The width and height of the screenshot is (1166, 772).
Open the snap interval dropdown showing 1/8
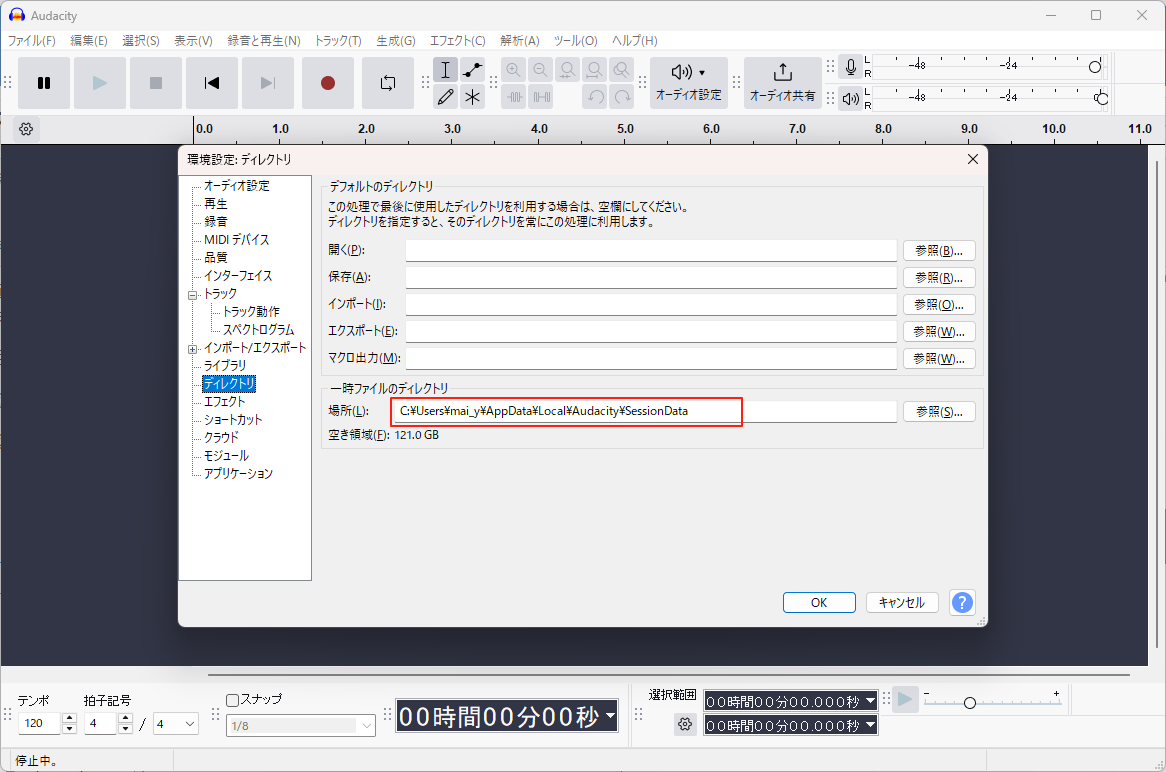point(300,725)
